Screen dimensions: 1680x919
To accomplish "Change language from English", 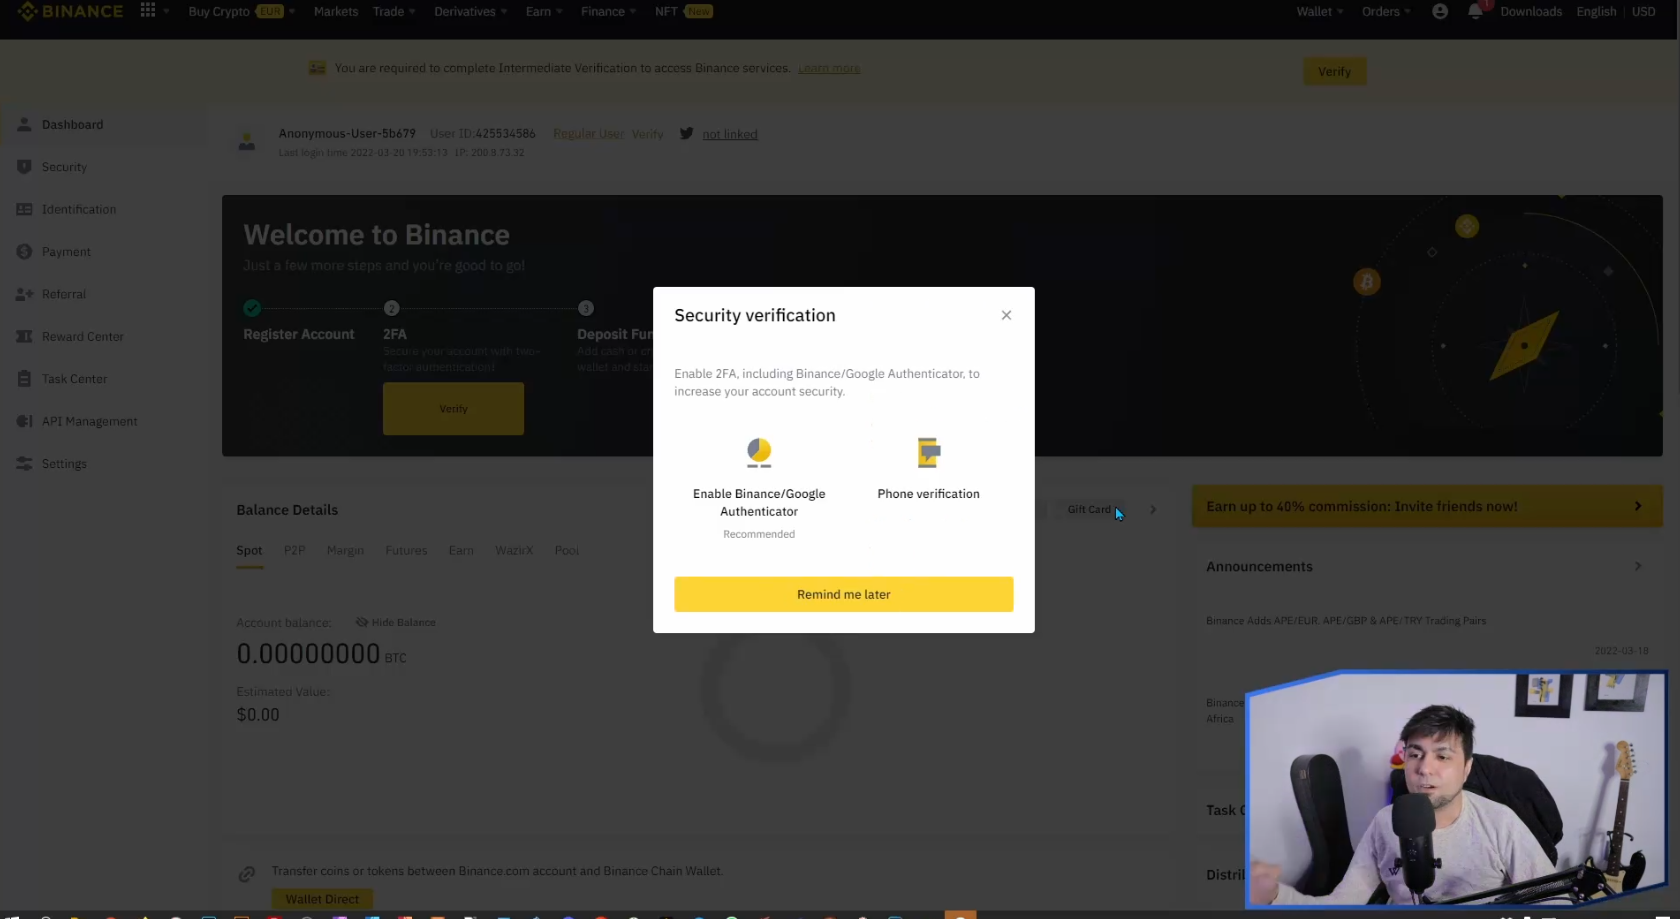I will pyautogui.click(x=1596, y=12).
